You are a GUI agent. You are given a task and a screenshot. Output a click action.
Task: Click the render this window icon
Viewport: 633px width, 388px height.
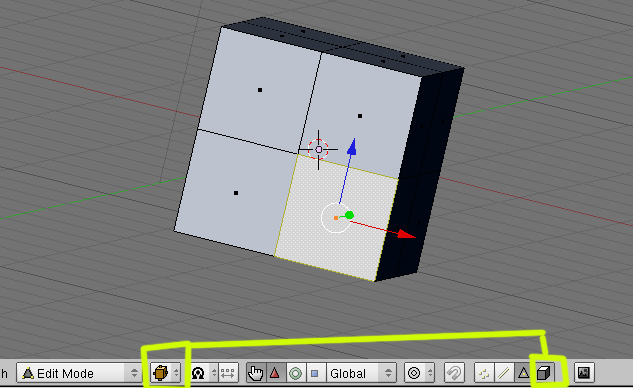tap(584, 373)
